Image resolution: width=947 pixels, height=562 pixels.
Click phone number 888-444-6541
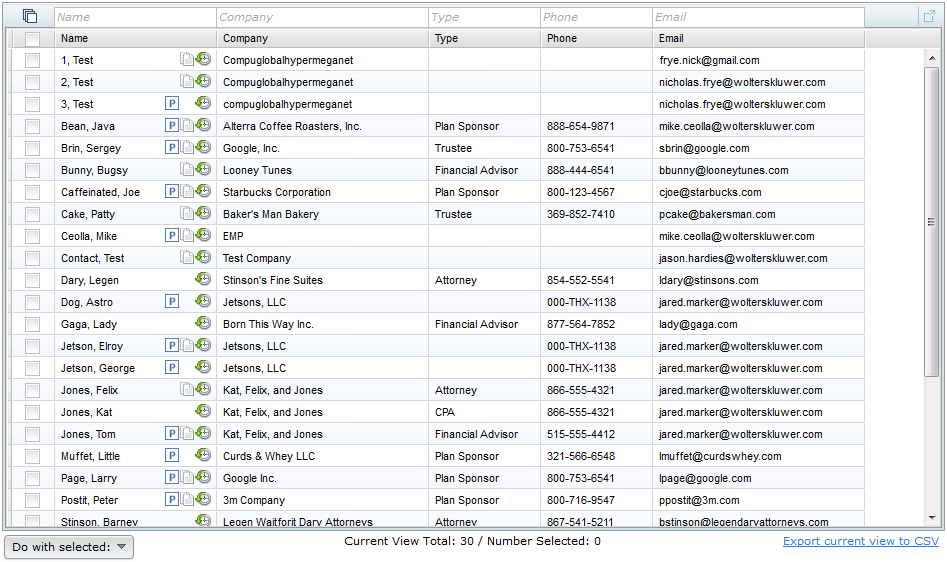tap(580, 170)
